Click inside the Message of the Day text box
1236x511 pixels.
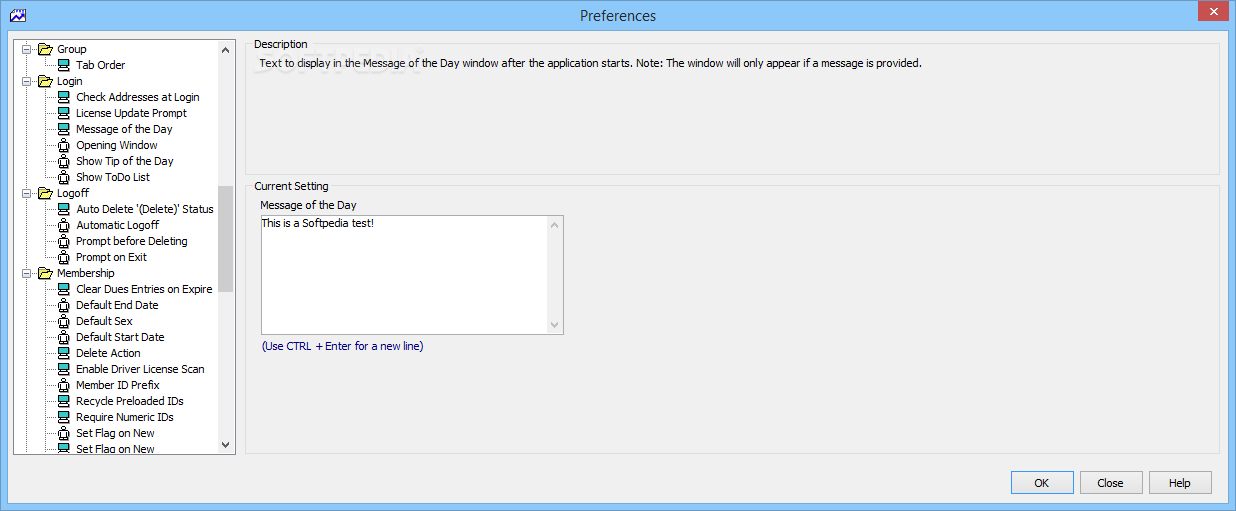click(404, 274)
